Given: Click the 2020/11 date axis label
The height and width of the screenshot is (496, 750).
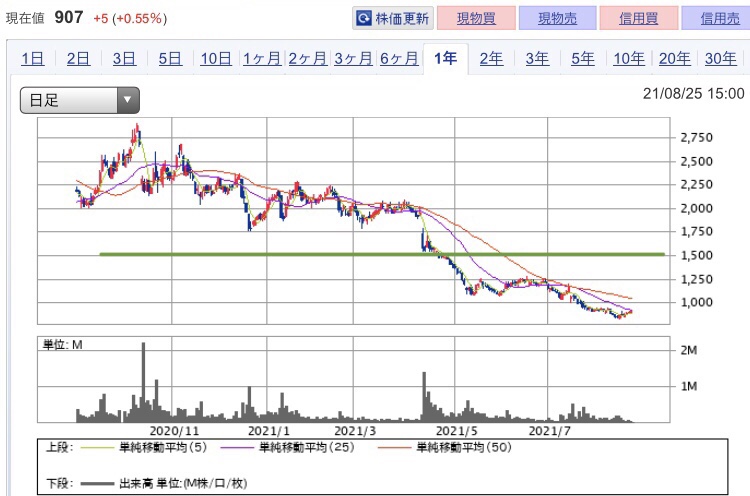Looking at the screenshot, I should tap(174, 431).
